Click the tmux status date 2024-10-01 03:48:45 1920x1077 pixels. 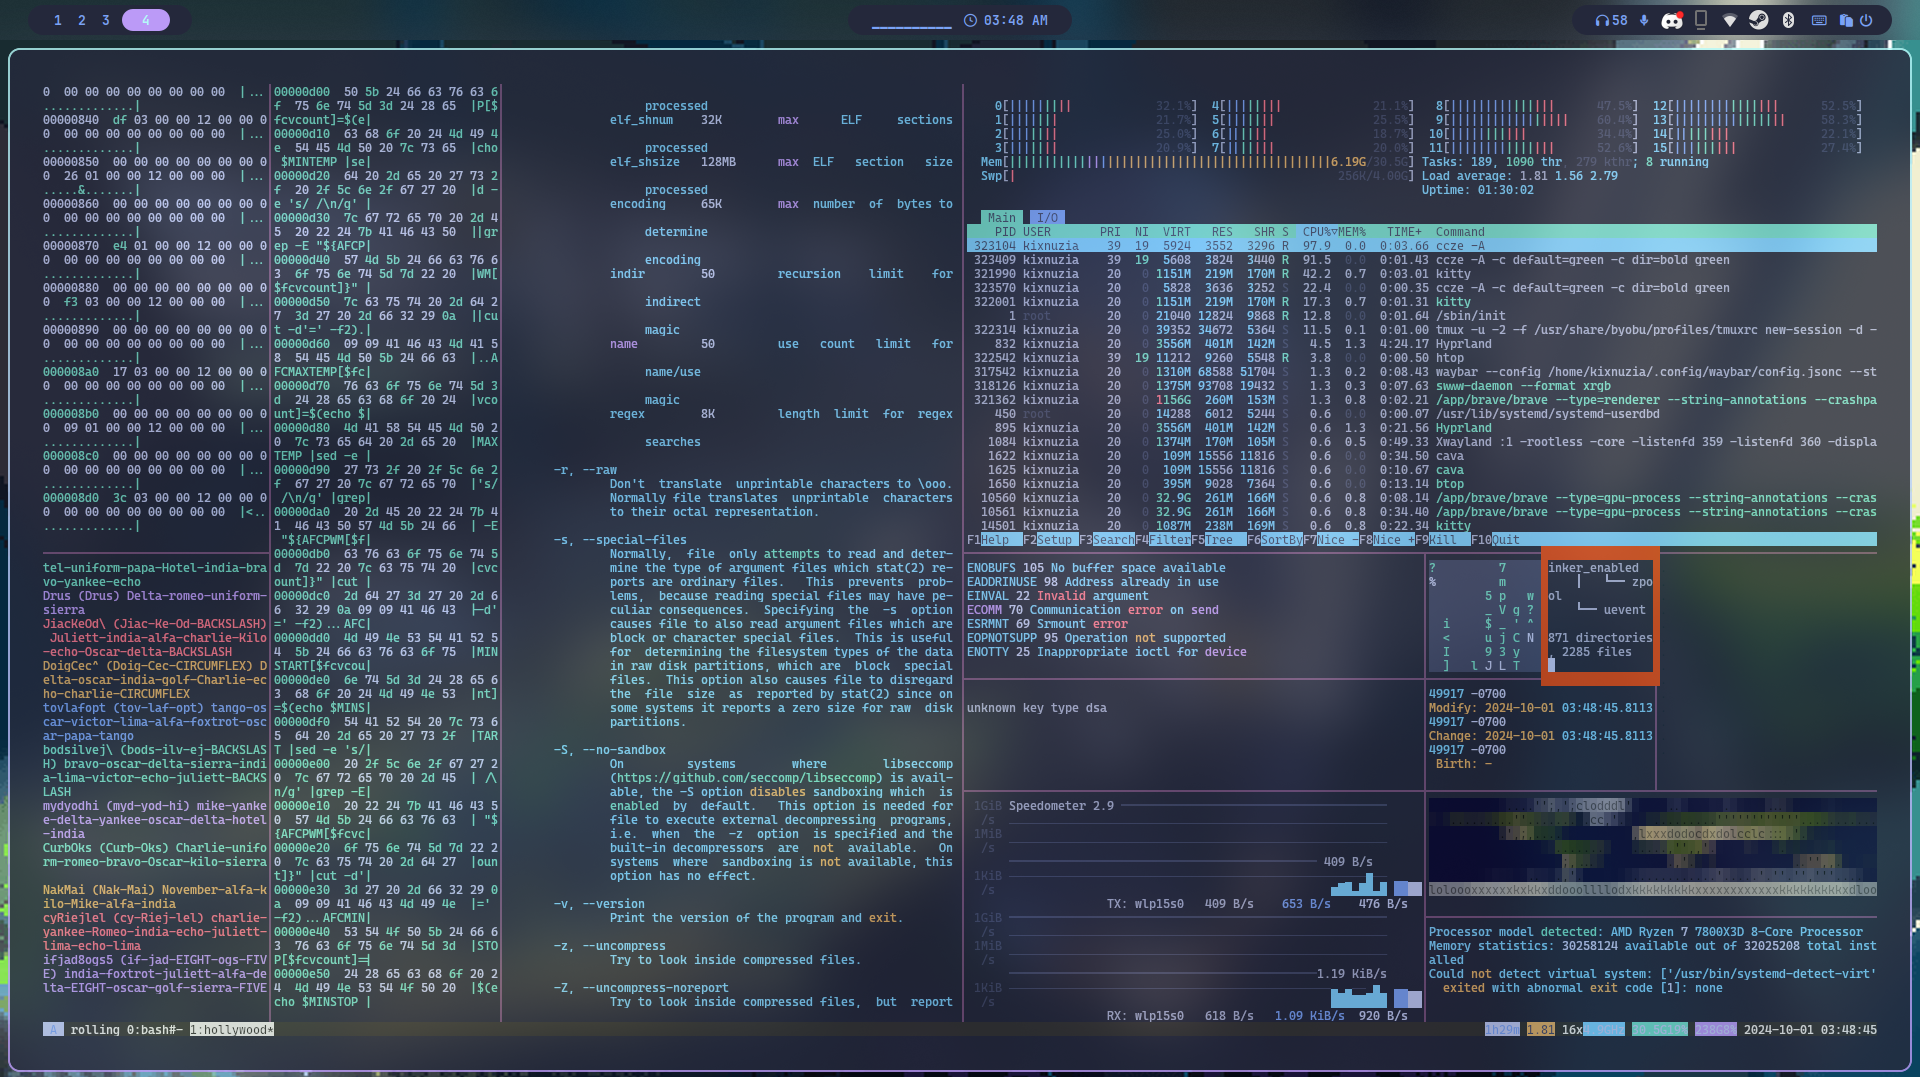1810,1030
